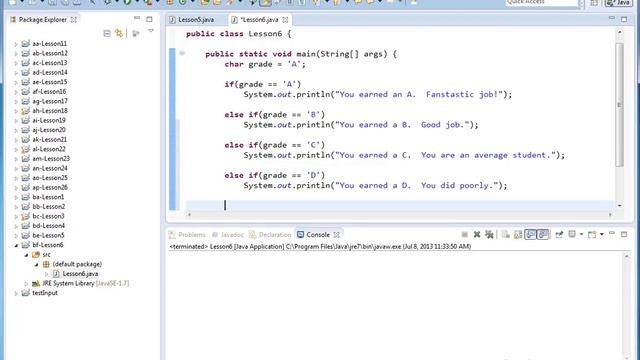The width and height of the screenshot is (640, 360).
Task: Maximize the Console view panel
Action: (624, 234)
